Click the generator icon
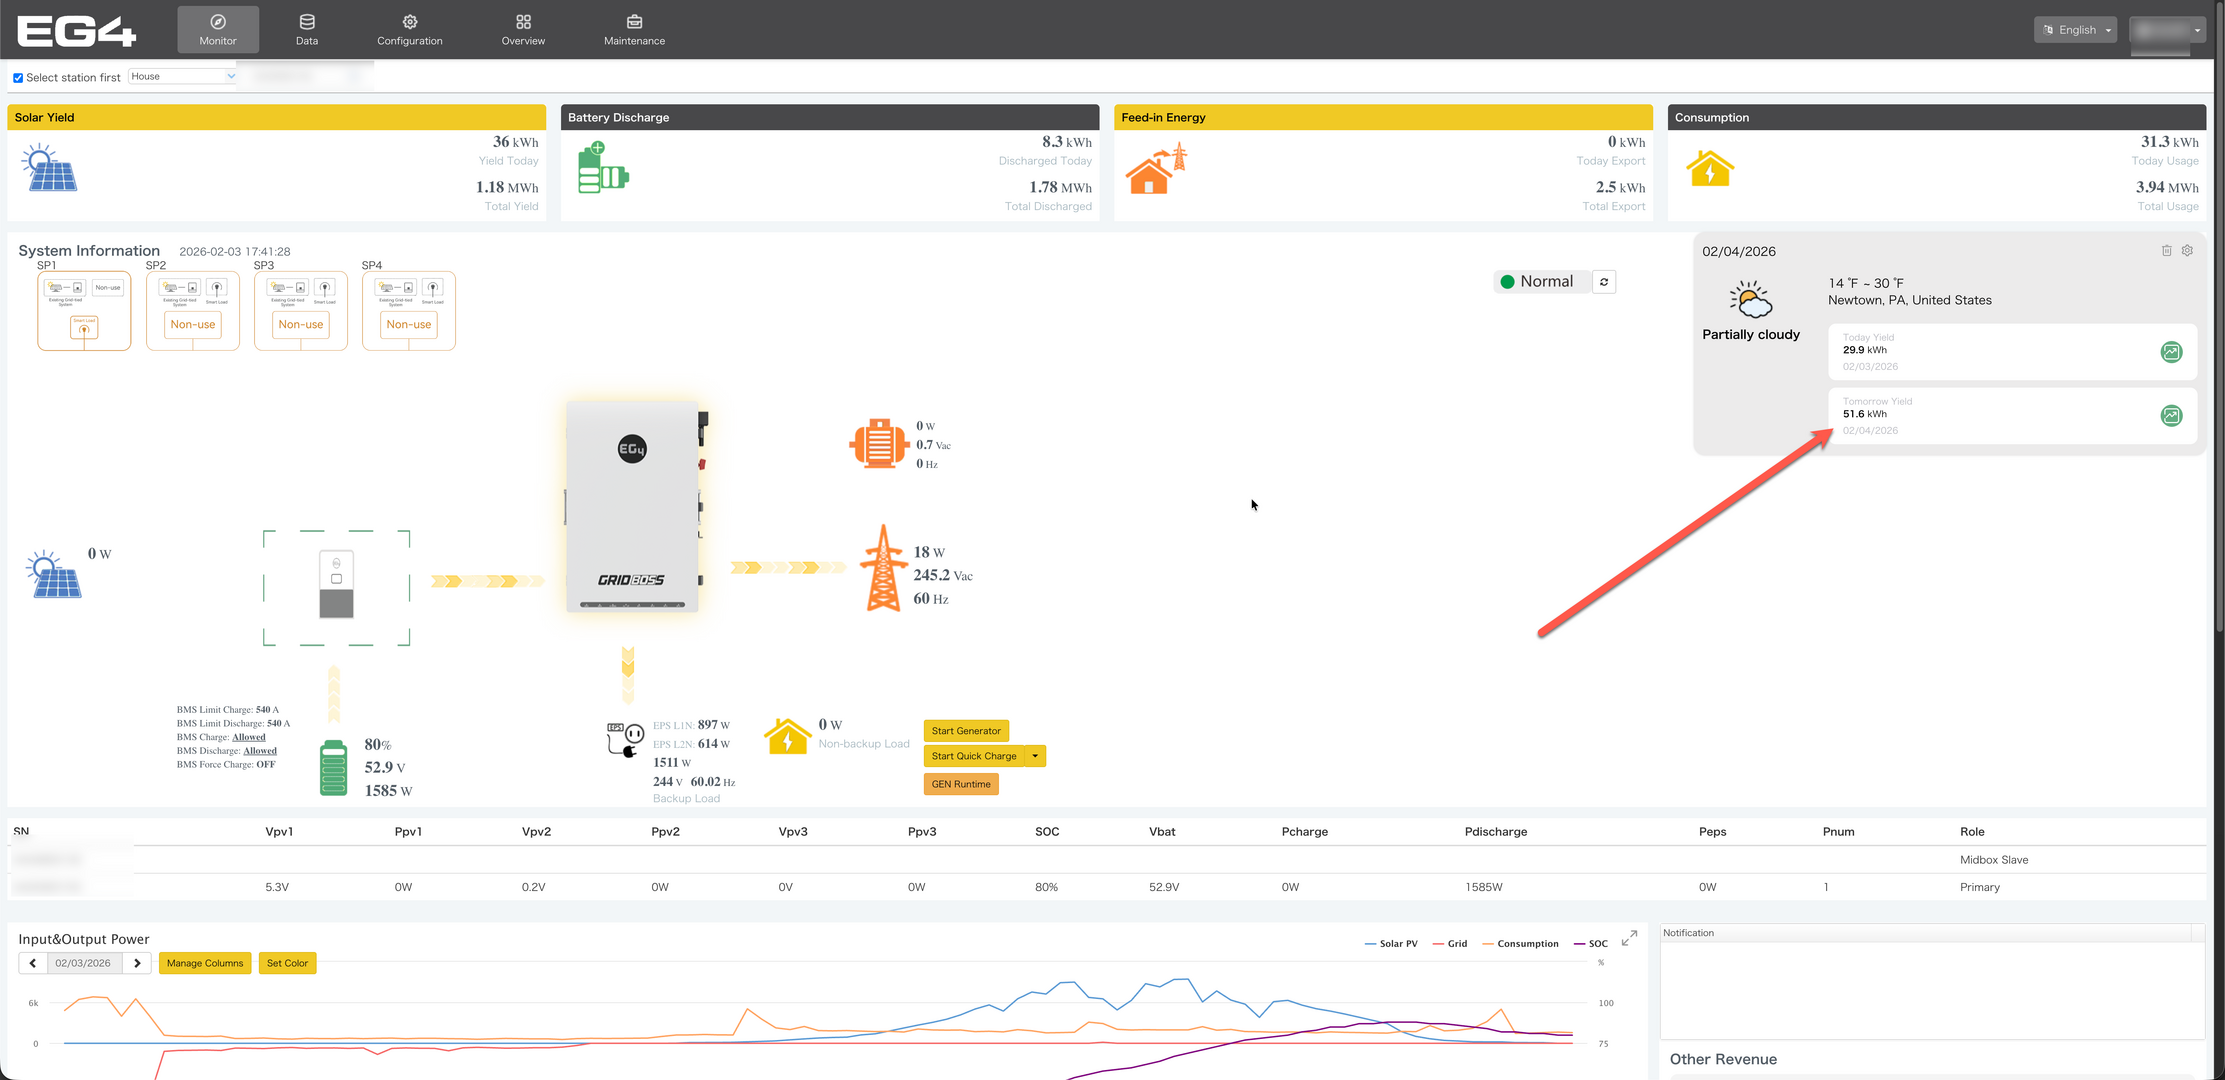Screen dimensions: 2225x1080 [878, 444]
